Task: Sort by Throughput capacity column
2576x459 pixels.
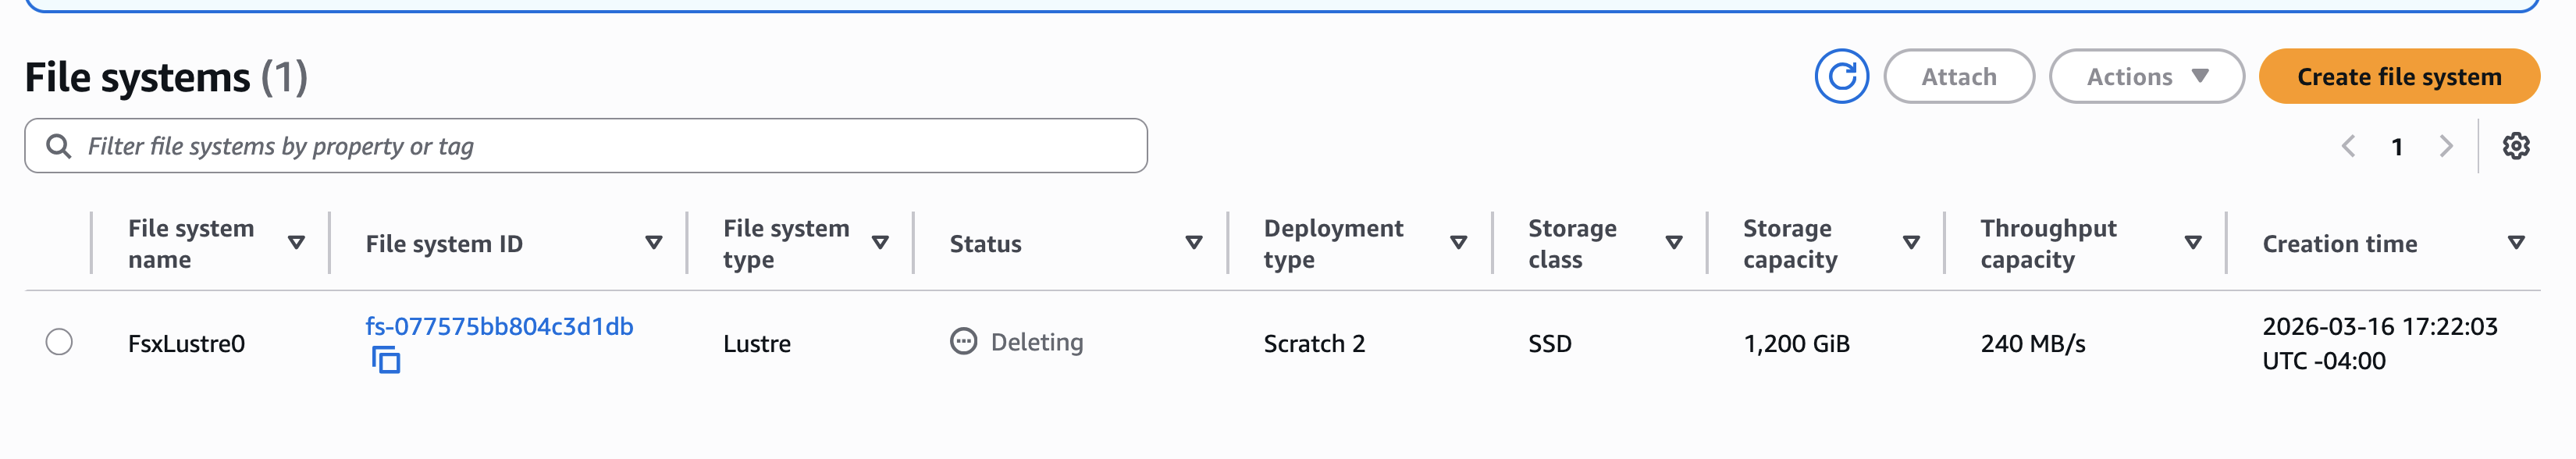Action: (x=2193, y=243)
